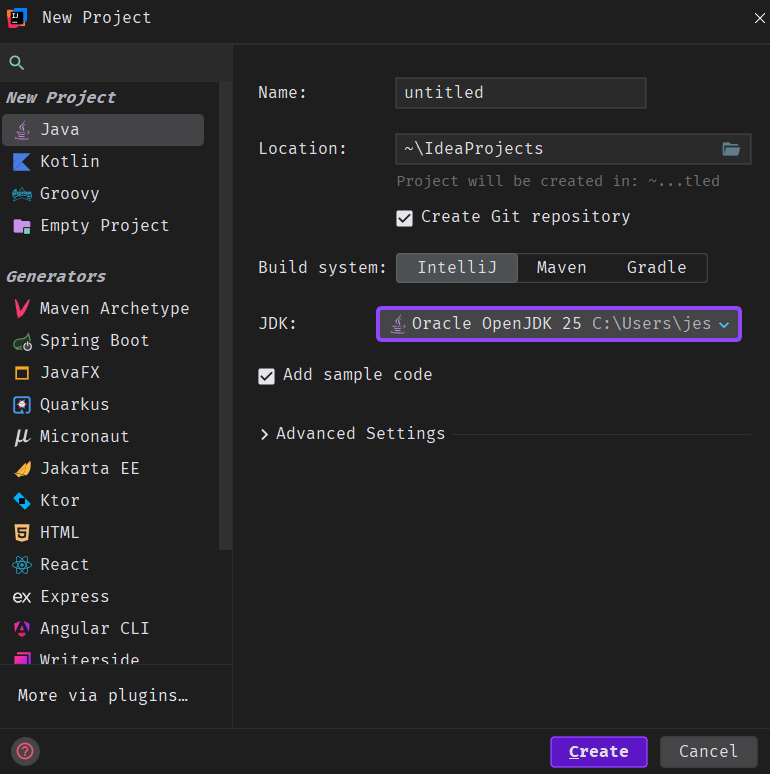This screenshot has width=770, height=774.
Task: Click the Name input field
Action: (520, 93)
